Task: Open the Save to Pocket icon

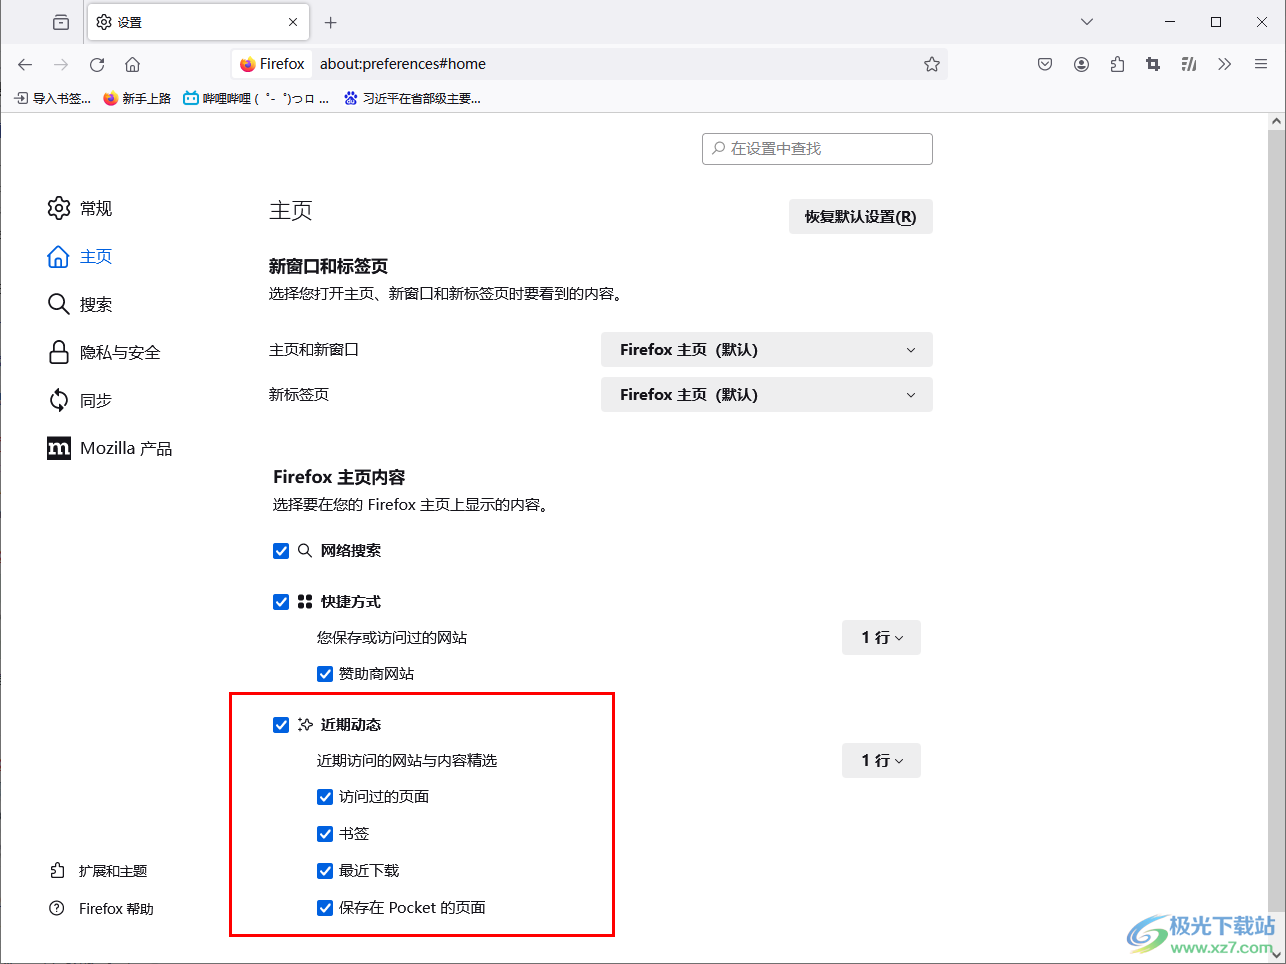Action: (x=1045, y=64)
